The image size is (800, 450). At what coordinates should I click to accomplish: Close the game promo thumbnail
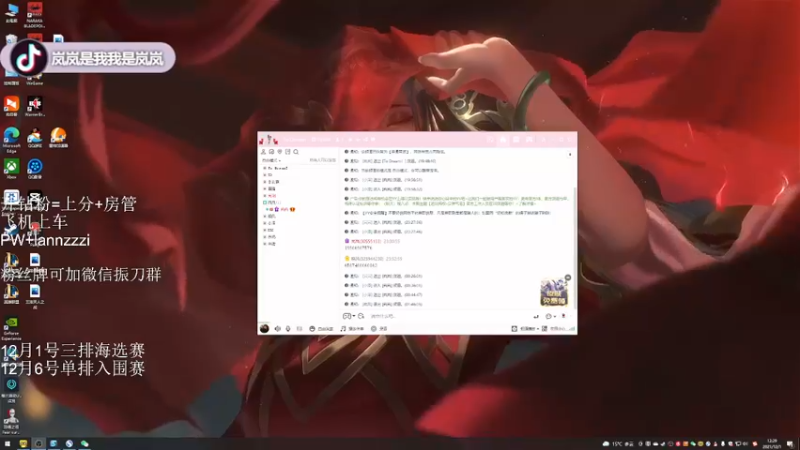click(568, 278)
